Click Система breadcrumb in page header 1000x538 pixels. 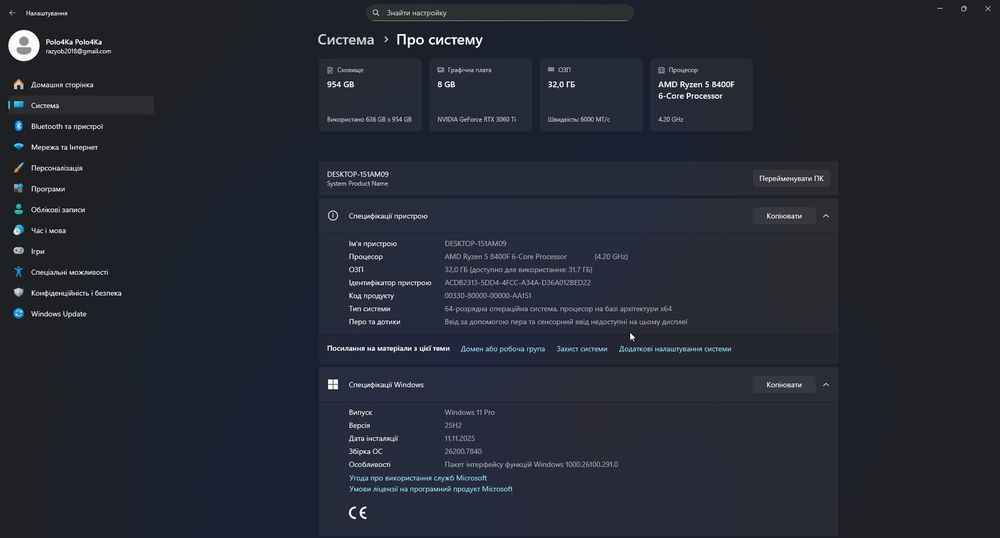point(345,40)
